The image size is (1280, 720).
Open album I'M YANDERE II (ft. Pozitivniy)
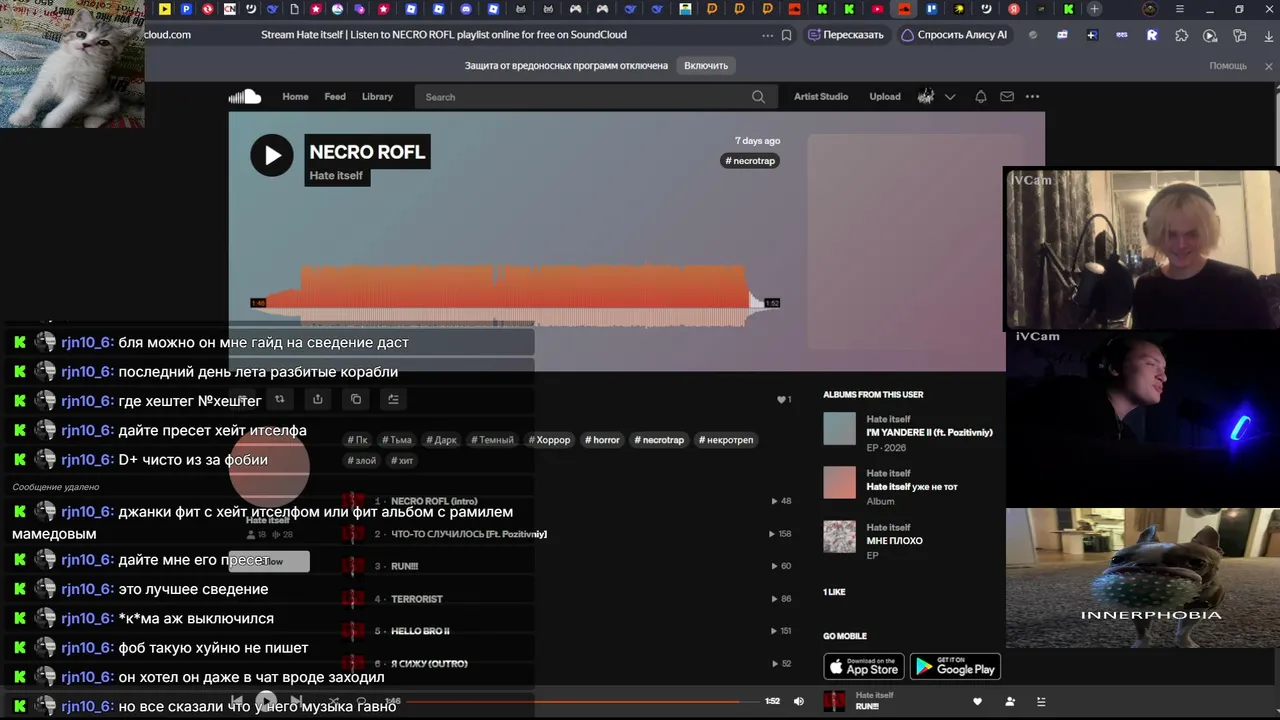coord(929,433)
